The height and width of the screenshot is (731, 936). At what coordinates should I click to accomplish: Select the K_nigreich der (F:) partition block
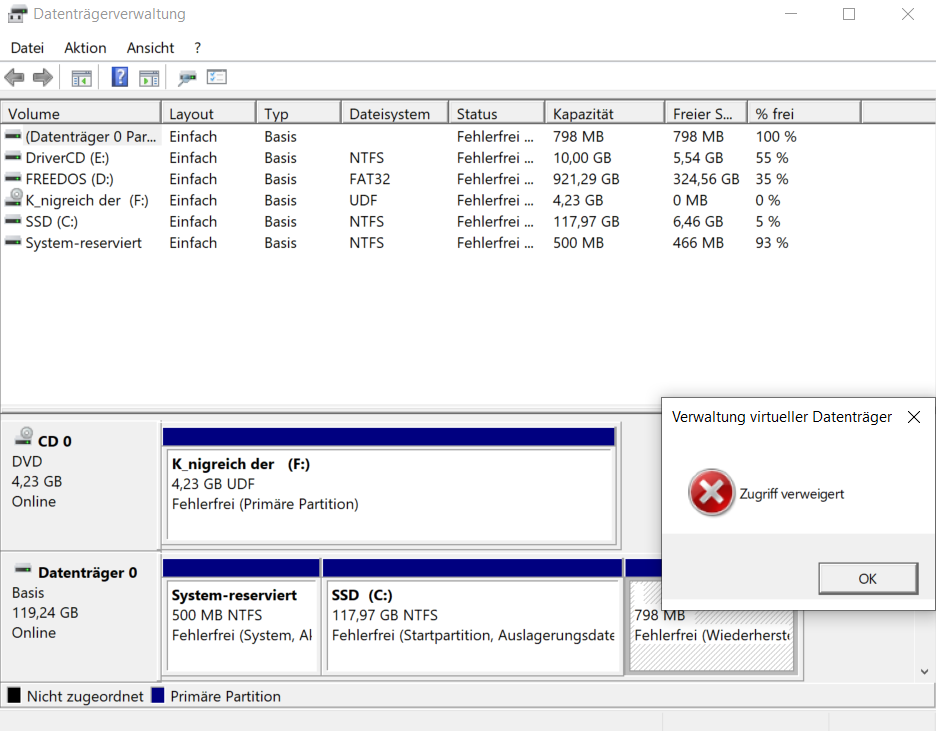pyautogui.click(x=391, y=494)
